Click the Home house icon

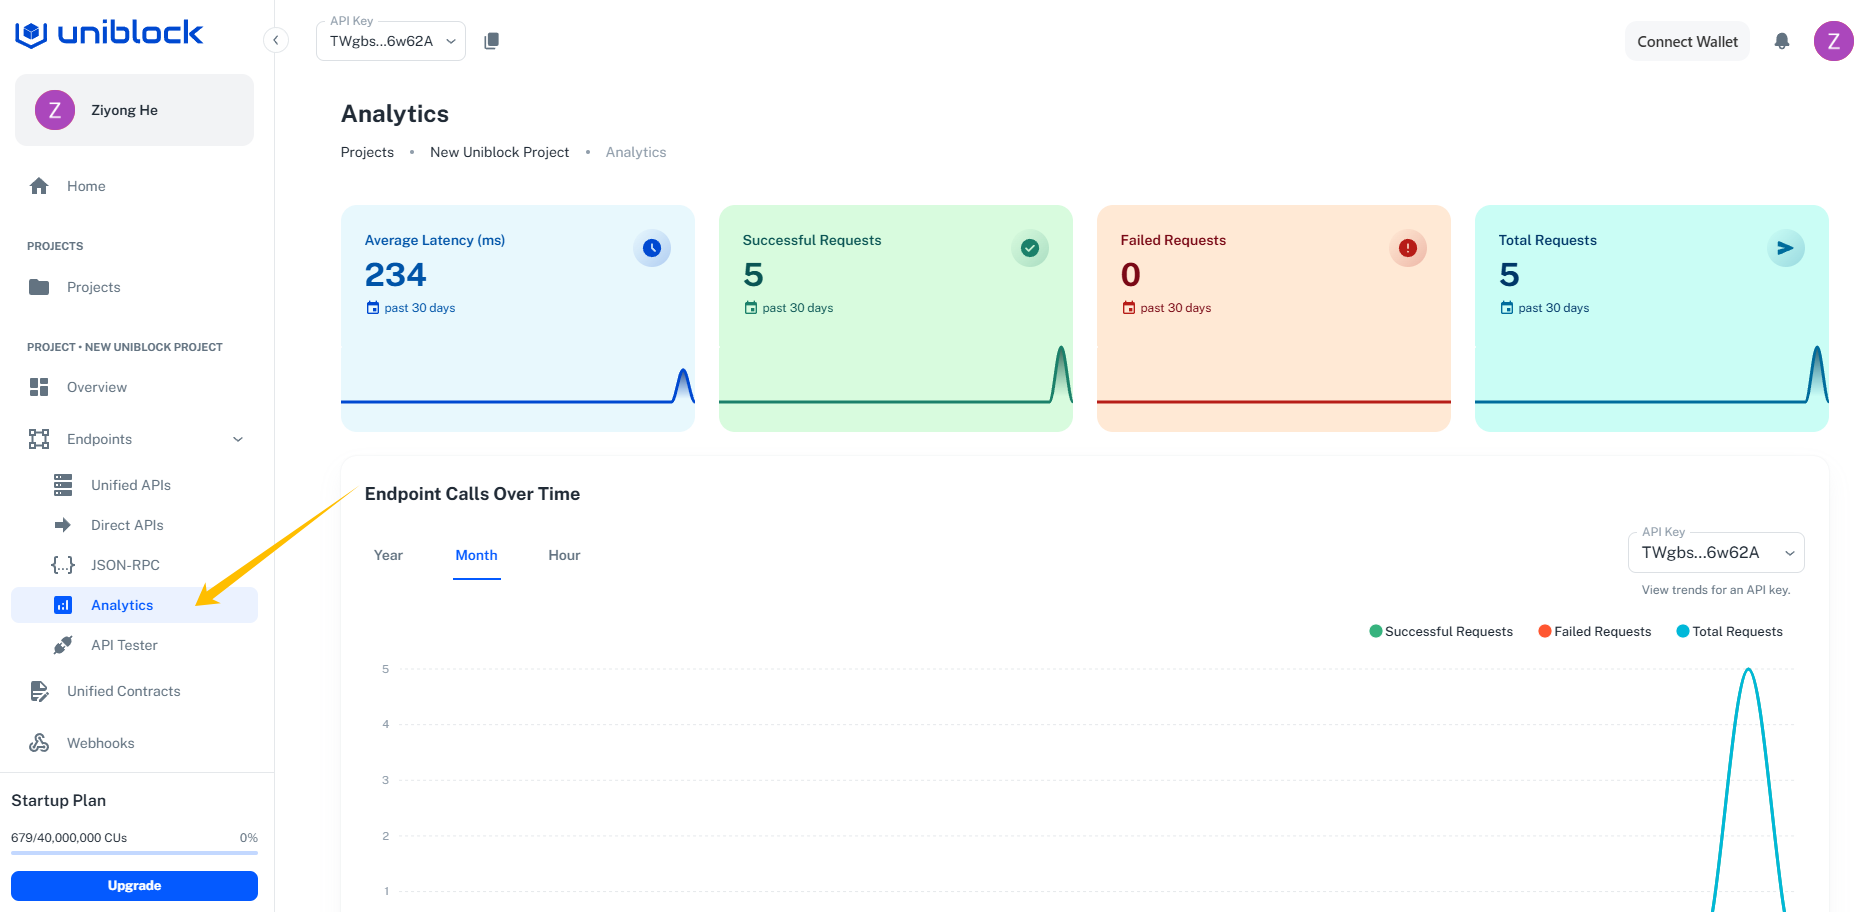[39, 186]
